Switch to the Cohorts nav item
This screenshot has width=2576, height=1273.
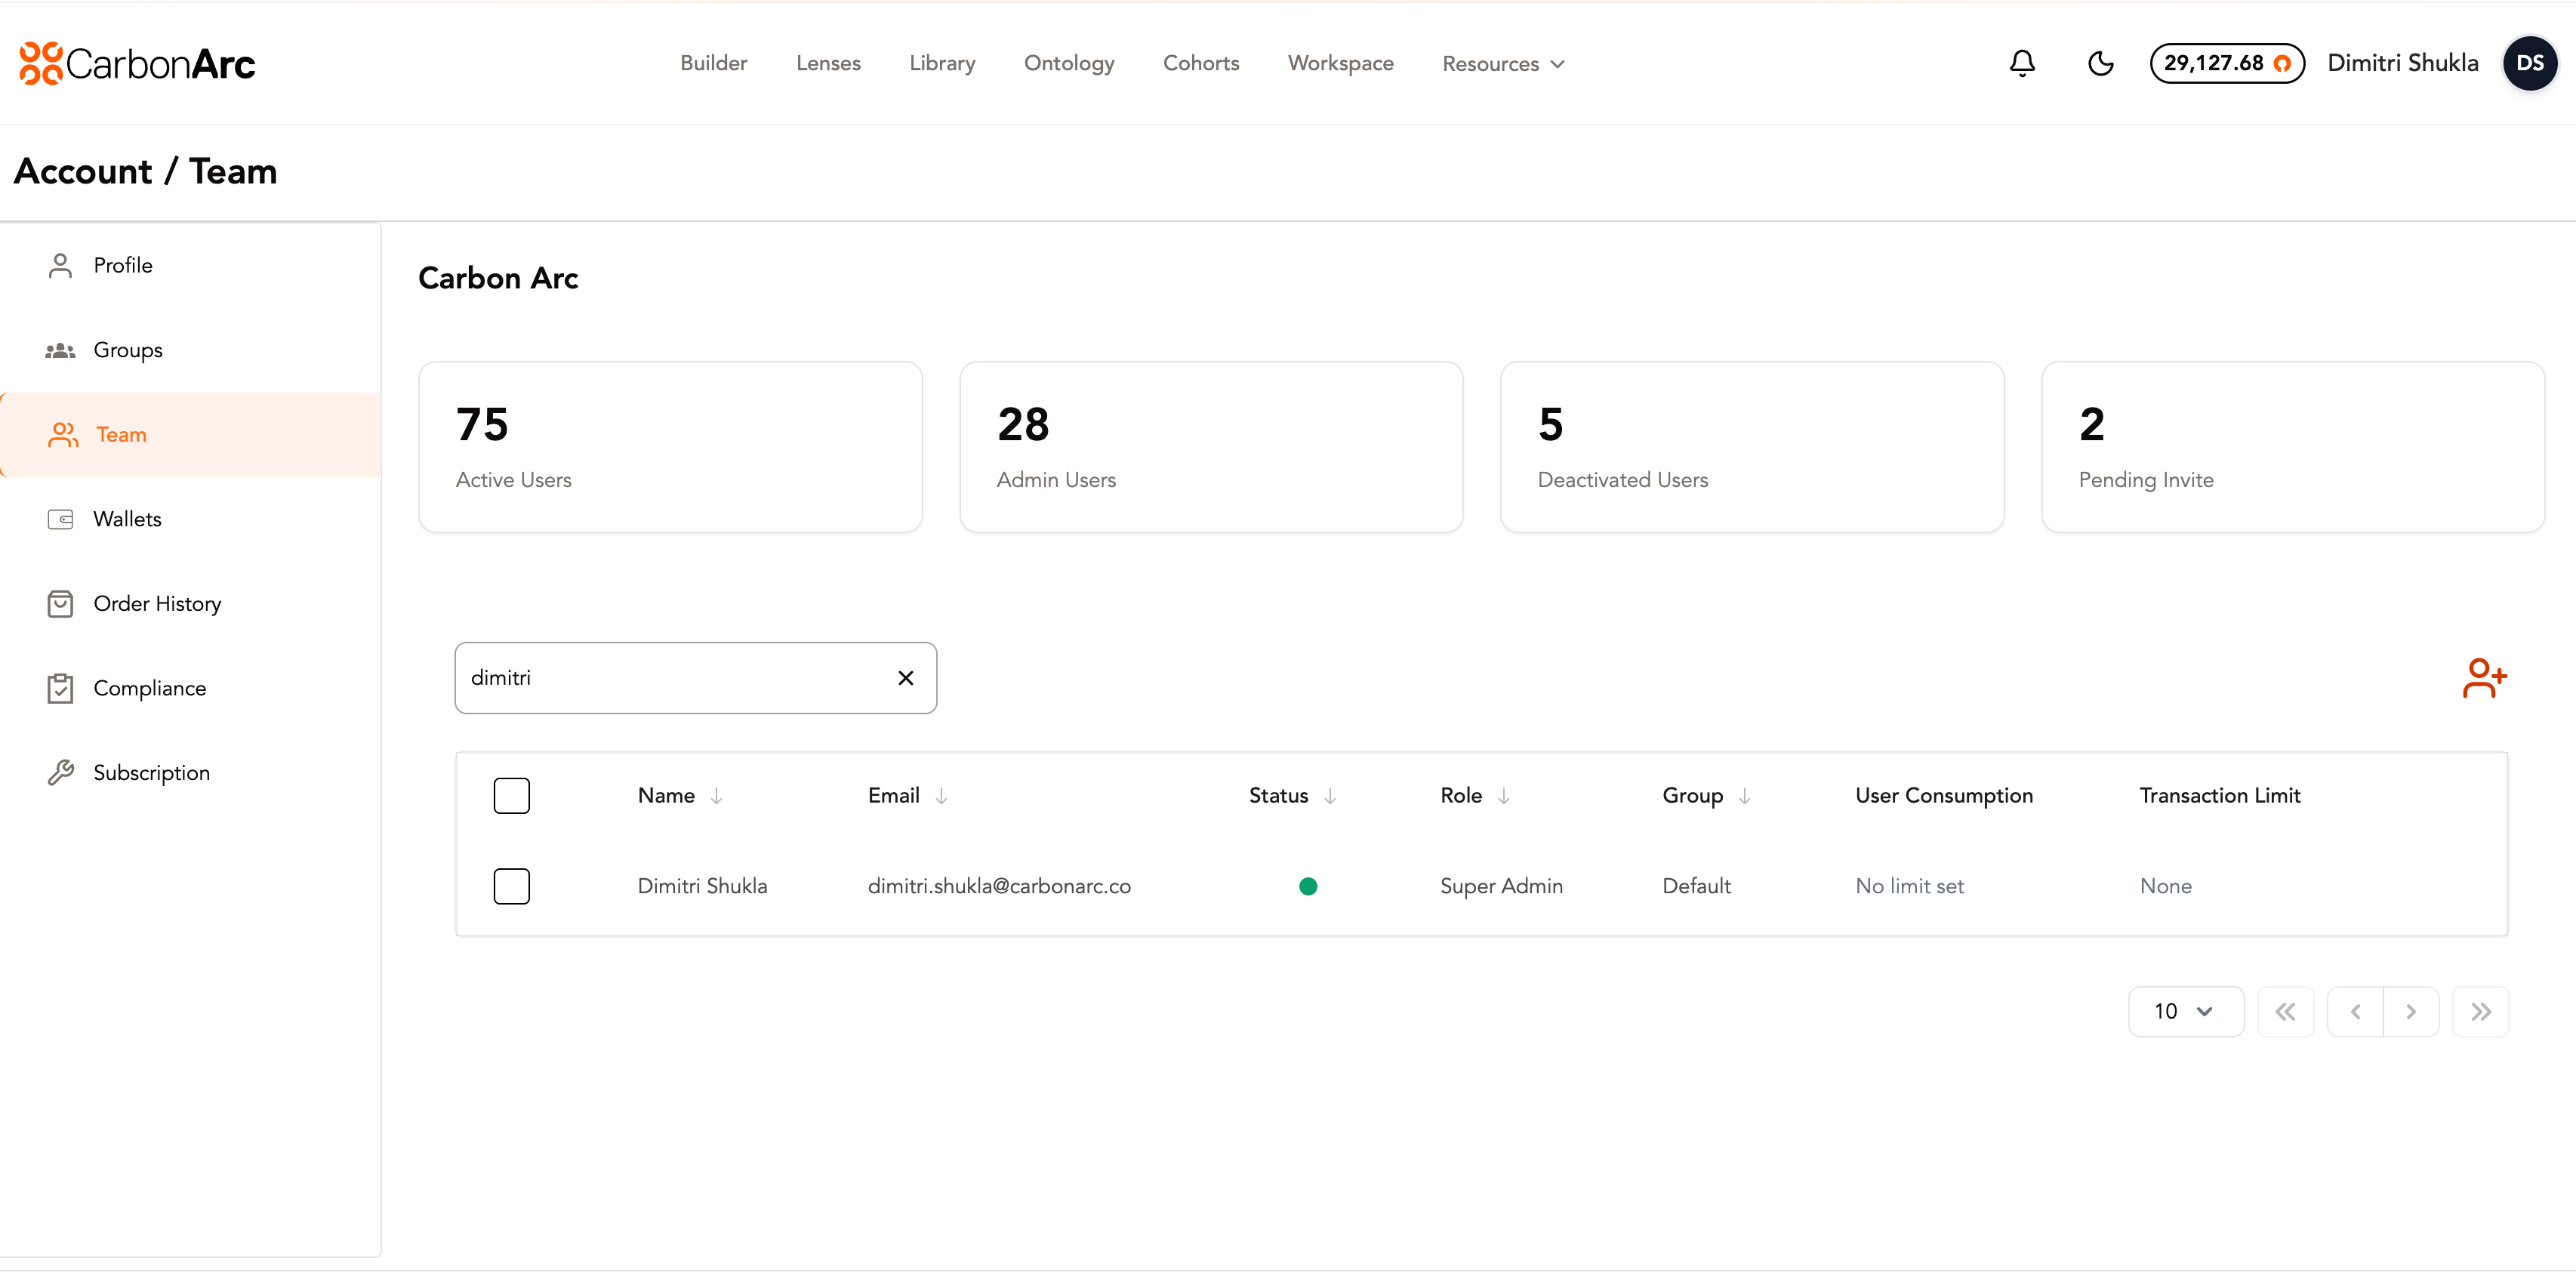(1200, 63)
